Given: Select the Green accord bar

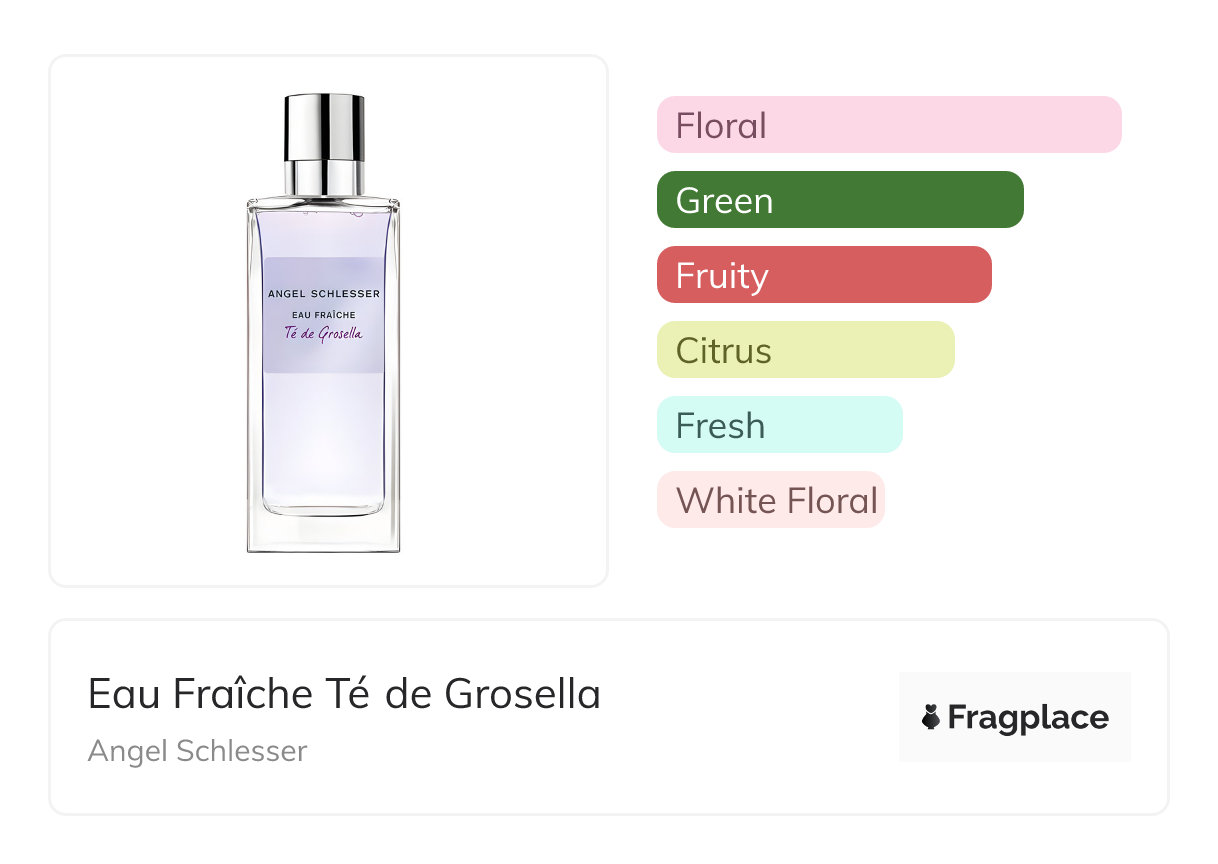Looking at the screenshot, I should (x=840, y=200).
